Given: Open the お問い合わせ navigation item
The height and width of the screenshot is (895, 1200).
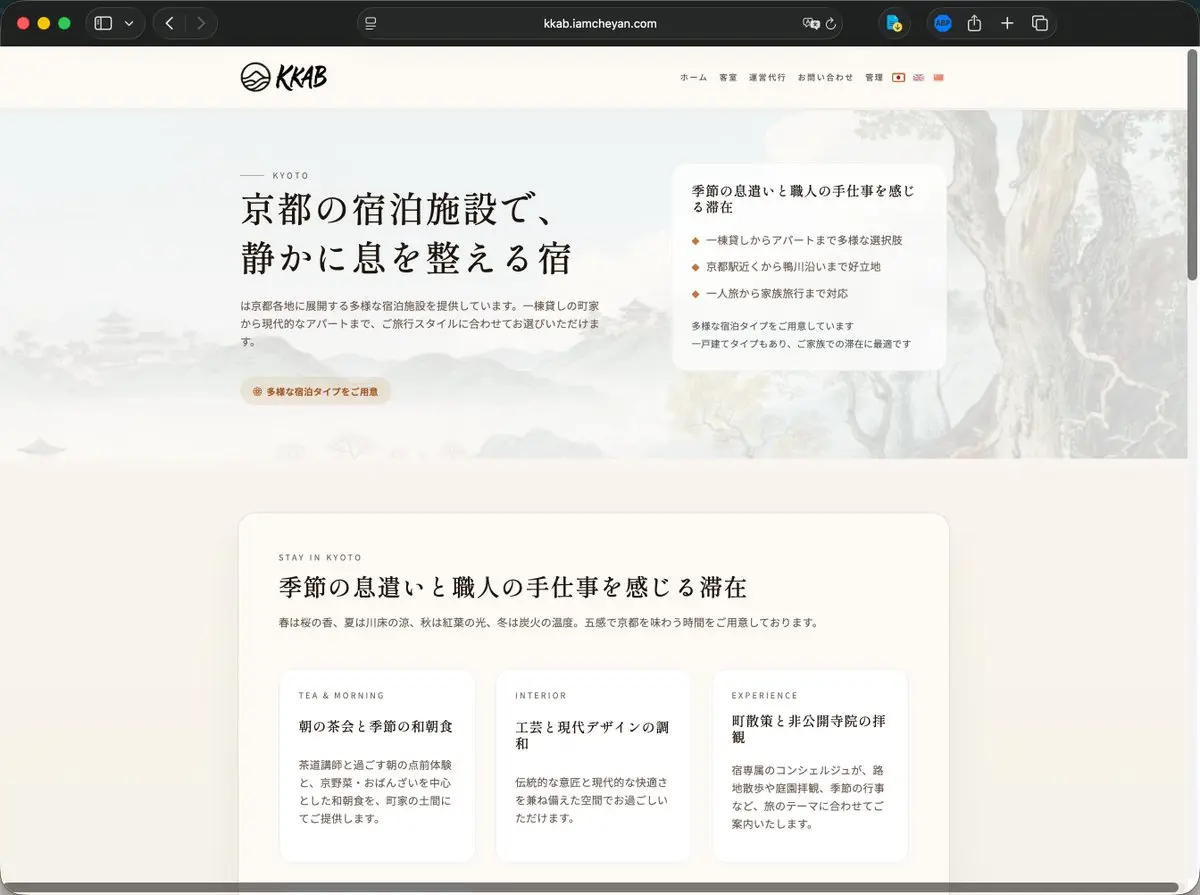Looking at the screenshot, I should click(x=825, y=77).
